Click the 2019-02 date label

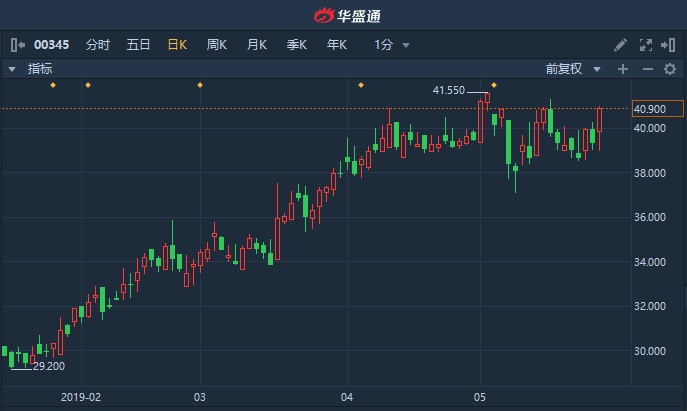point(81,397)
